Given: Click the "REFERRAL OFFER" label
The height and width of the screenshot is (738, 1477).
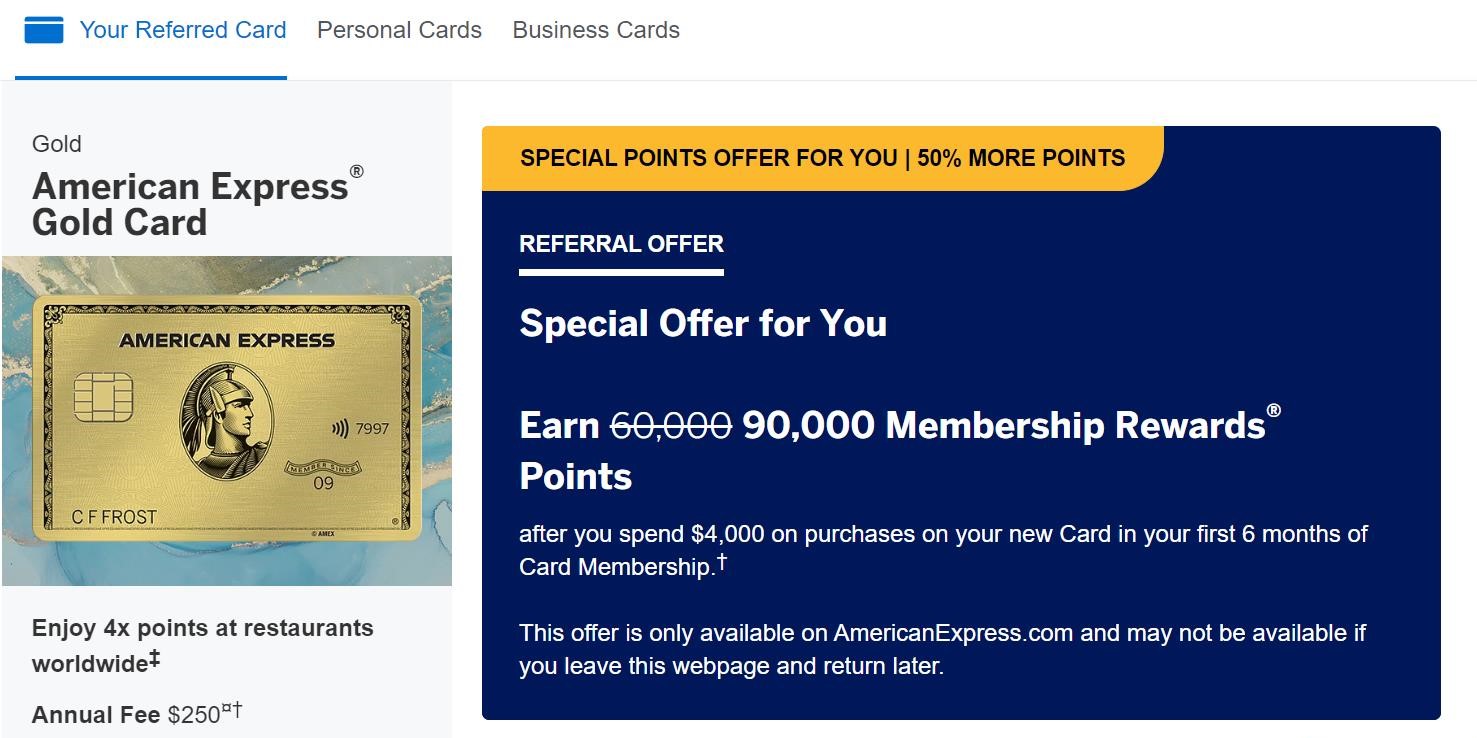Looking at the screenshot, I should (x=620, y=243).
